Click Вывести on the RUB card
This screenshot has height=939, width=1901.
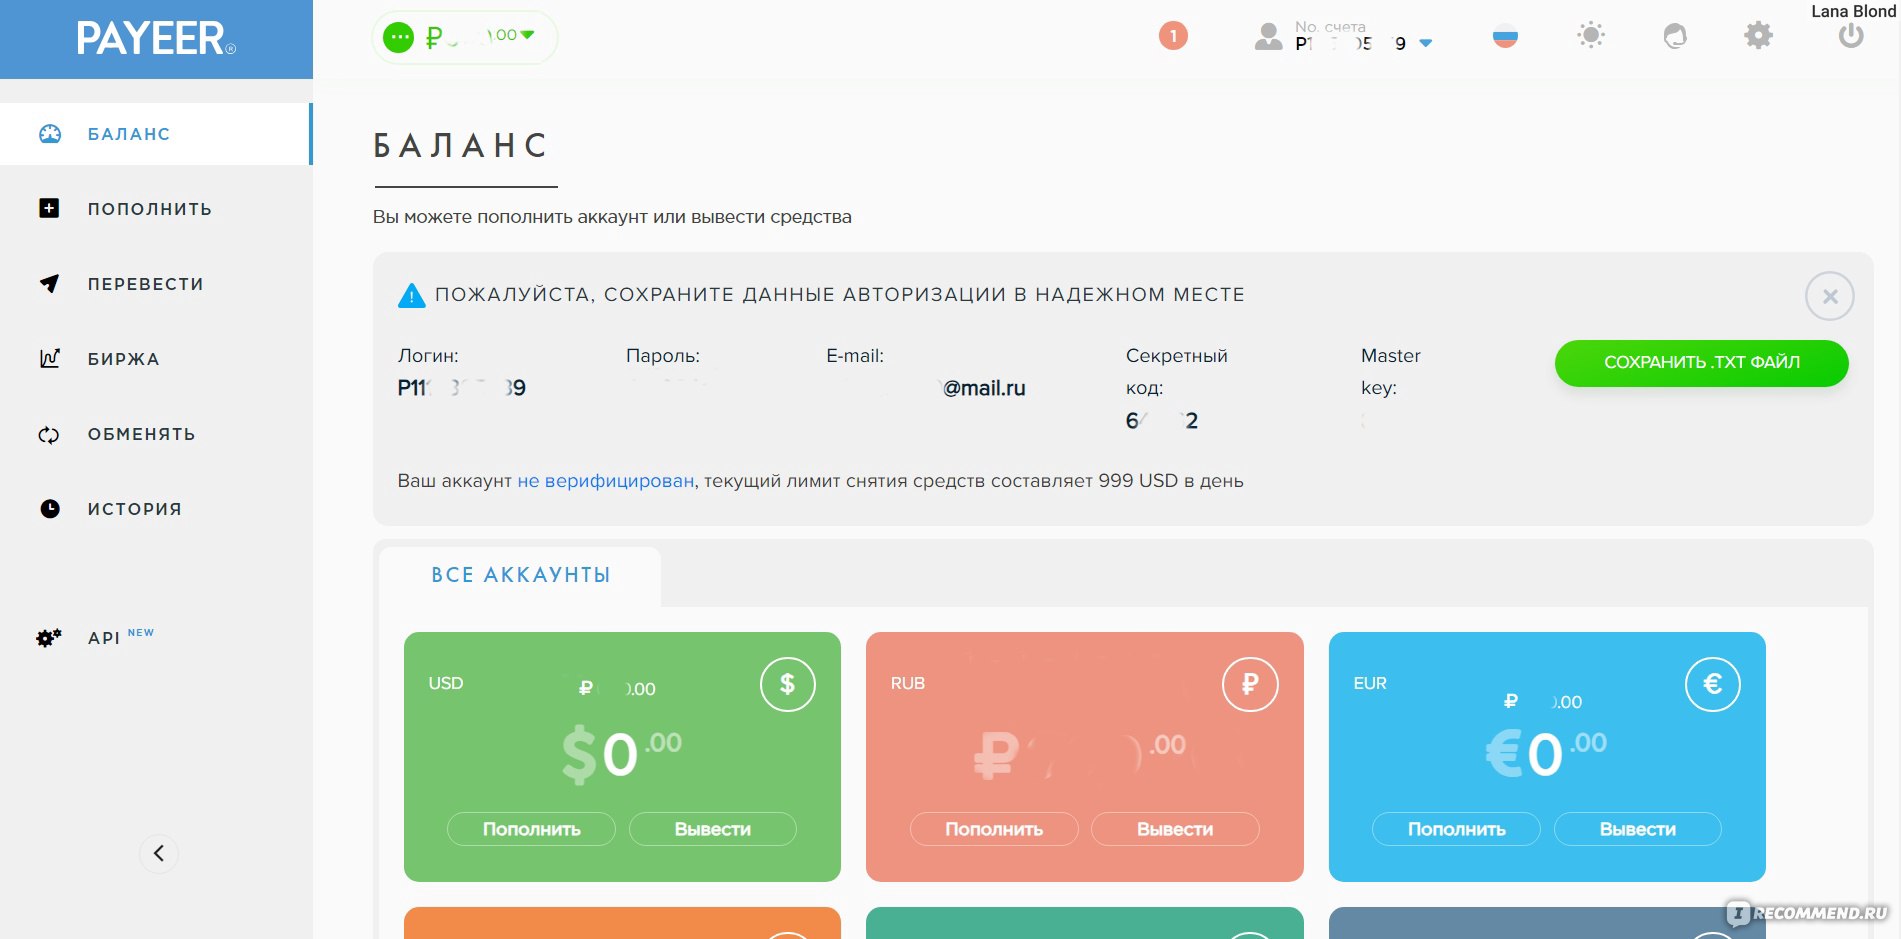1175,829
